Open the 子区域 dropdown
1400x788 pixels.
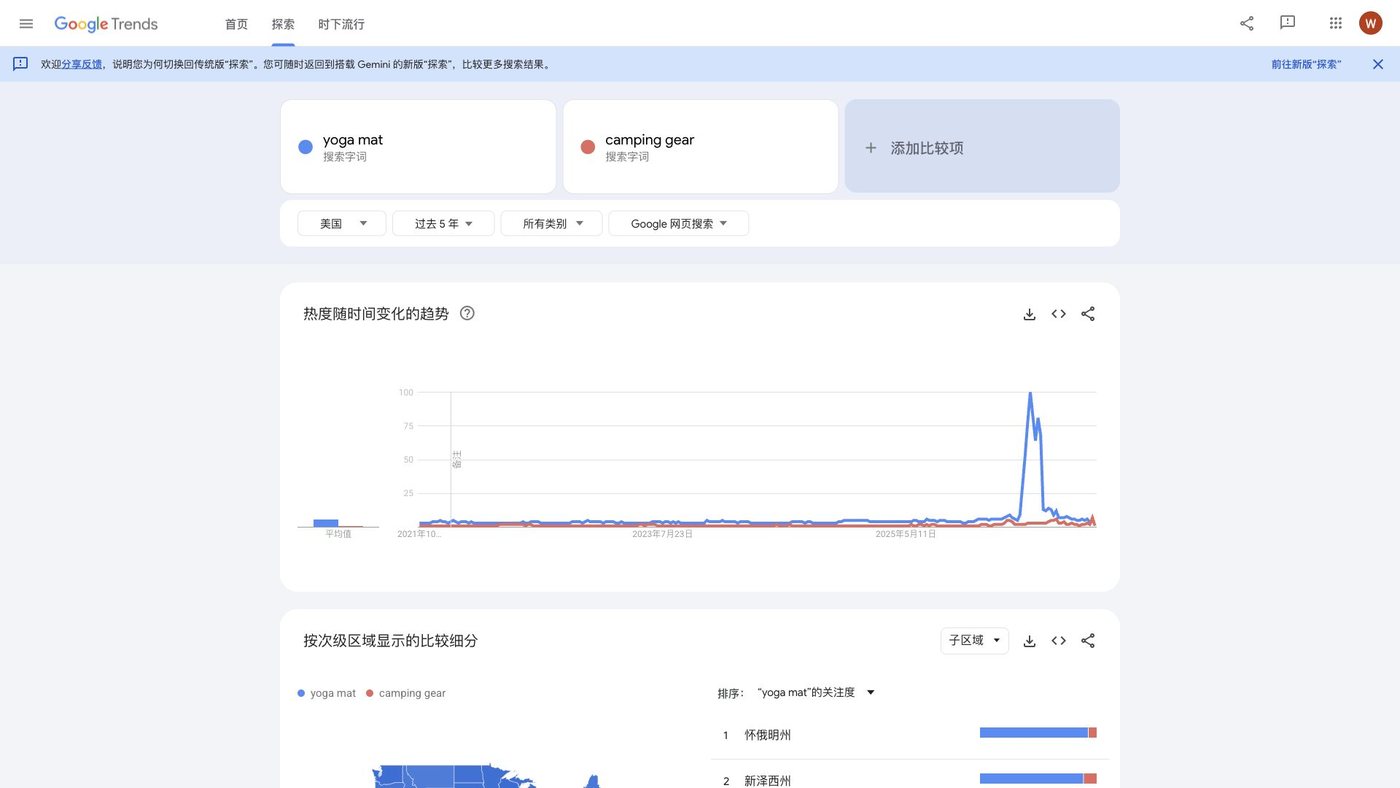975,640
